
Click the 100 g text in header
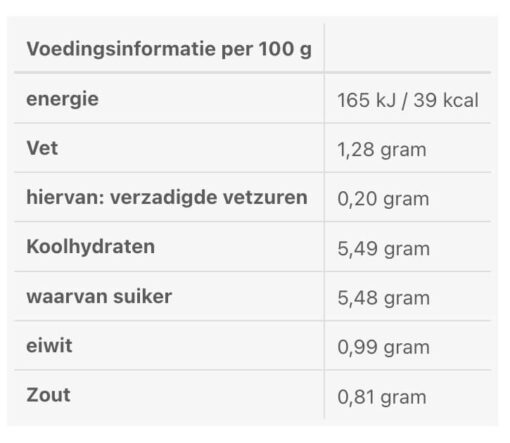click(285, 49)
